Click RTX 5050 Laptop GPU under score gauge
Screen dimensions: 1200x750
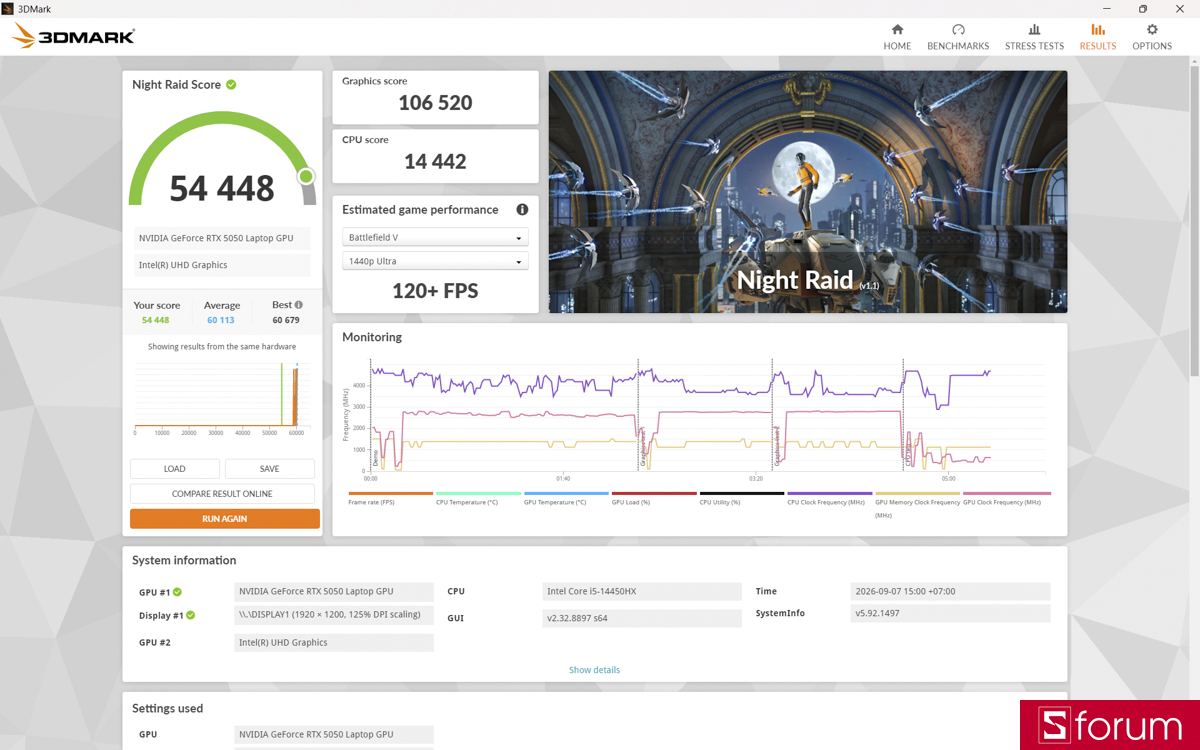(x=222, y=238)
